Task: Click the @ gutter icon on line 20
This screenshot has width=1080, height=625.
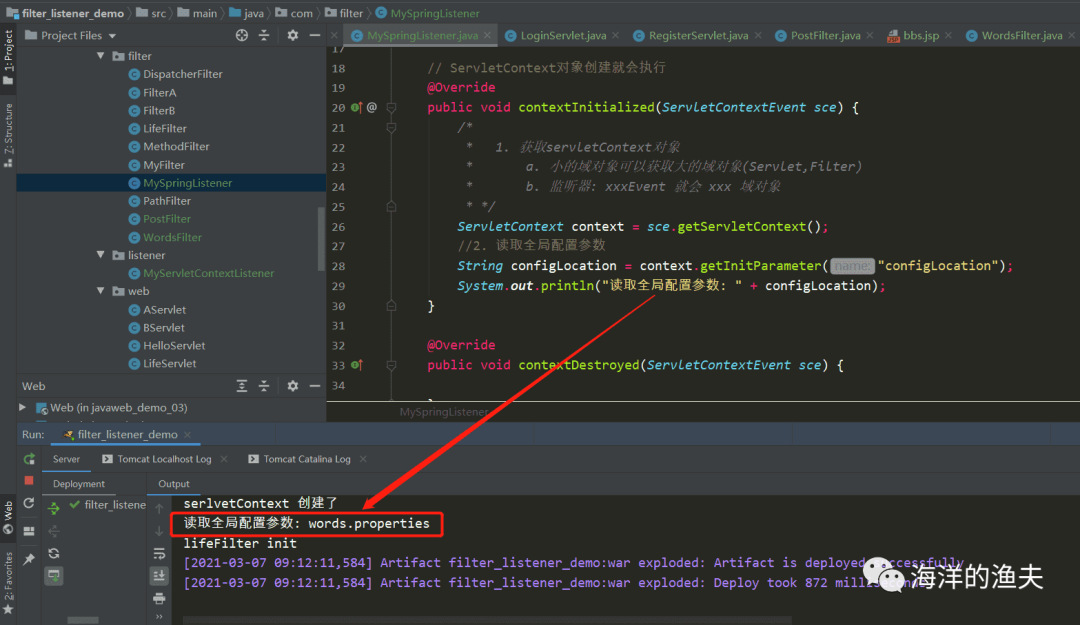Action: pyautogui.click(x=372, y=107)
